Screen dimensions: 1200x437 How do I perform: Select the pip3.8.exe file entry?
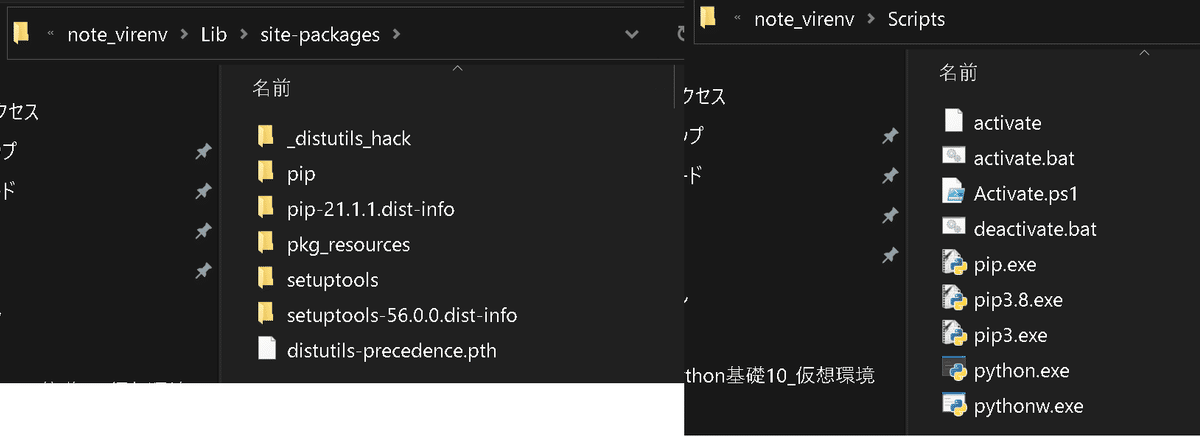pos(1003,299)
